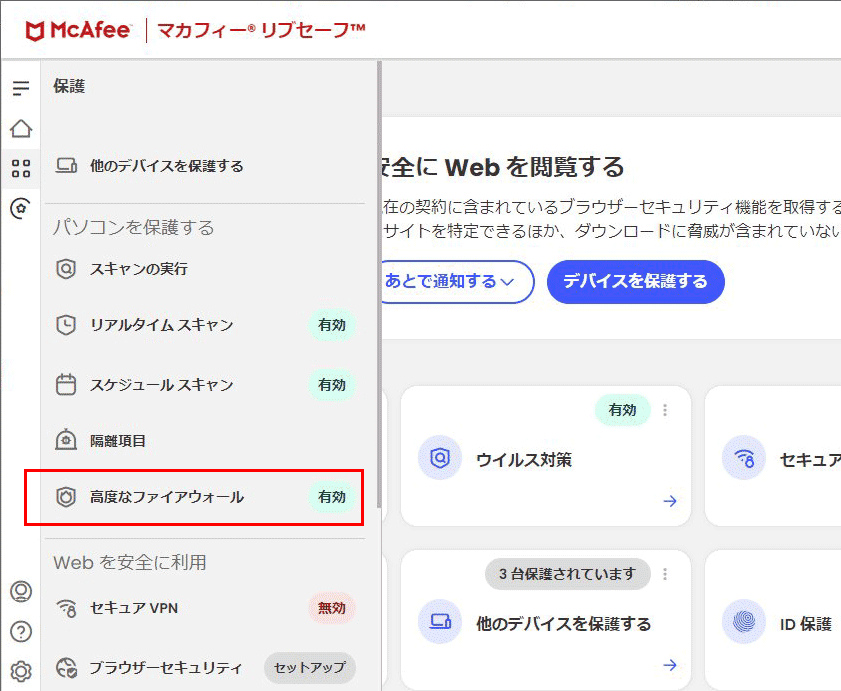Click the スキャンの実行 shield icon
The image size is (841, 691).
tap(66, 268)
